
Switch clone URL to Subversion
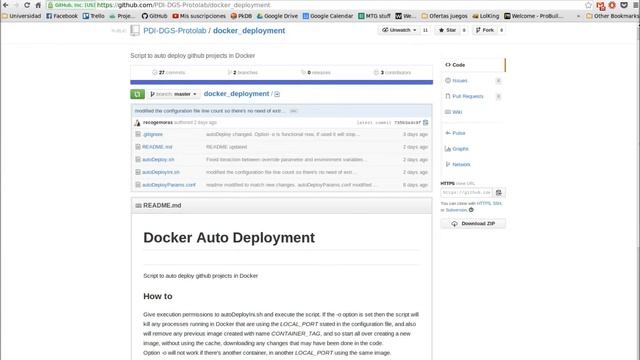[x=456, y=210]
